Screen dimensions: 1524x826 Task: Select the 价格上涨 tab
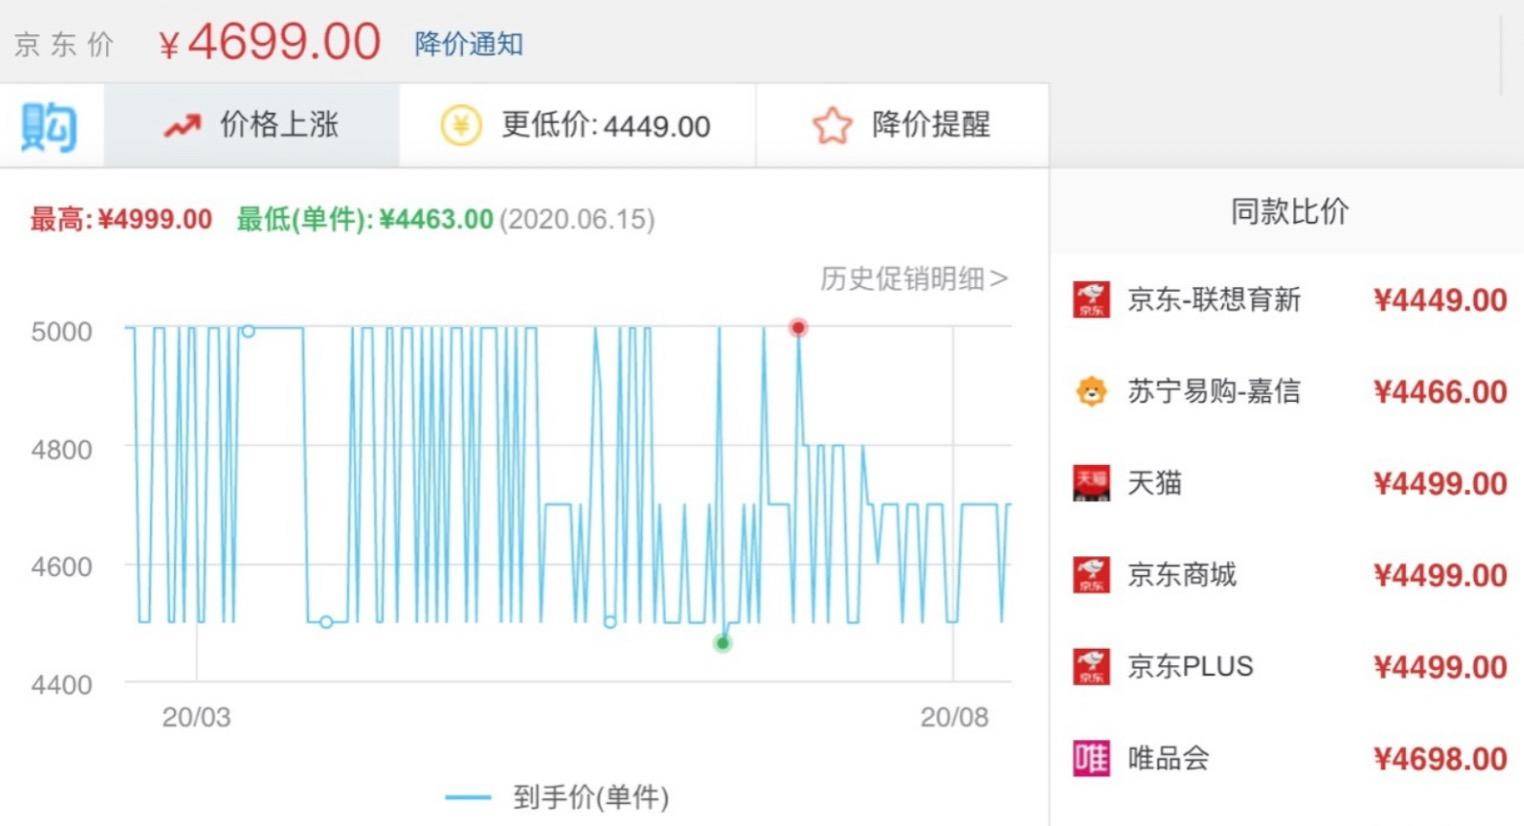click(252, 126)
